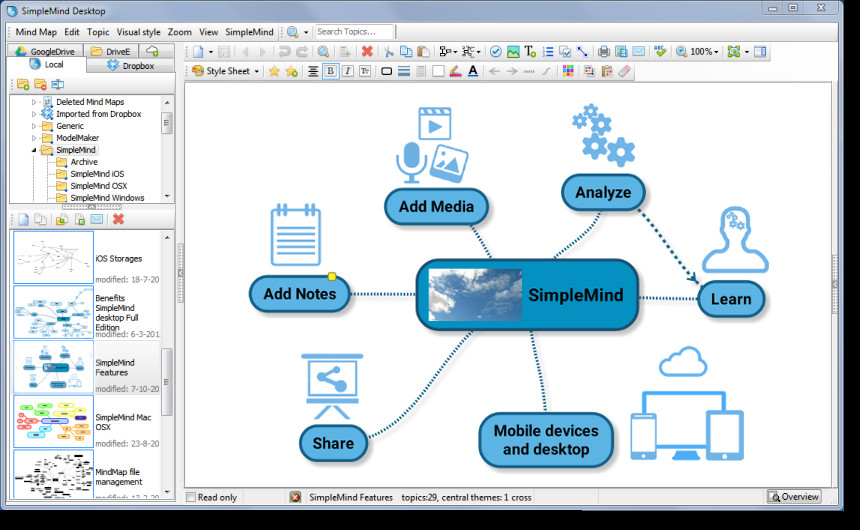Viewport: 860px width, 530px height.
Task: Click the spell check ABC icon
Action: pyautogui.click(x=660, y=52)
